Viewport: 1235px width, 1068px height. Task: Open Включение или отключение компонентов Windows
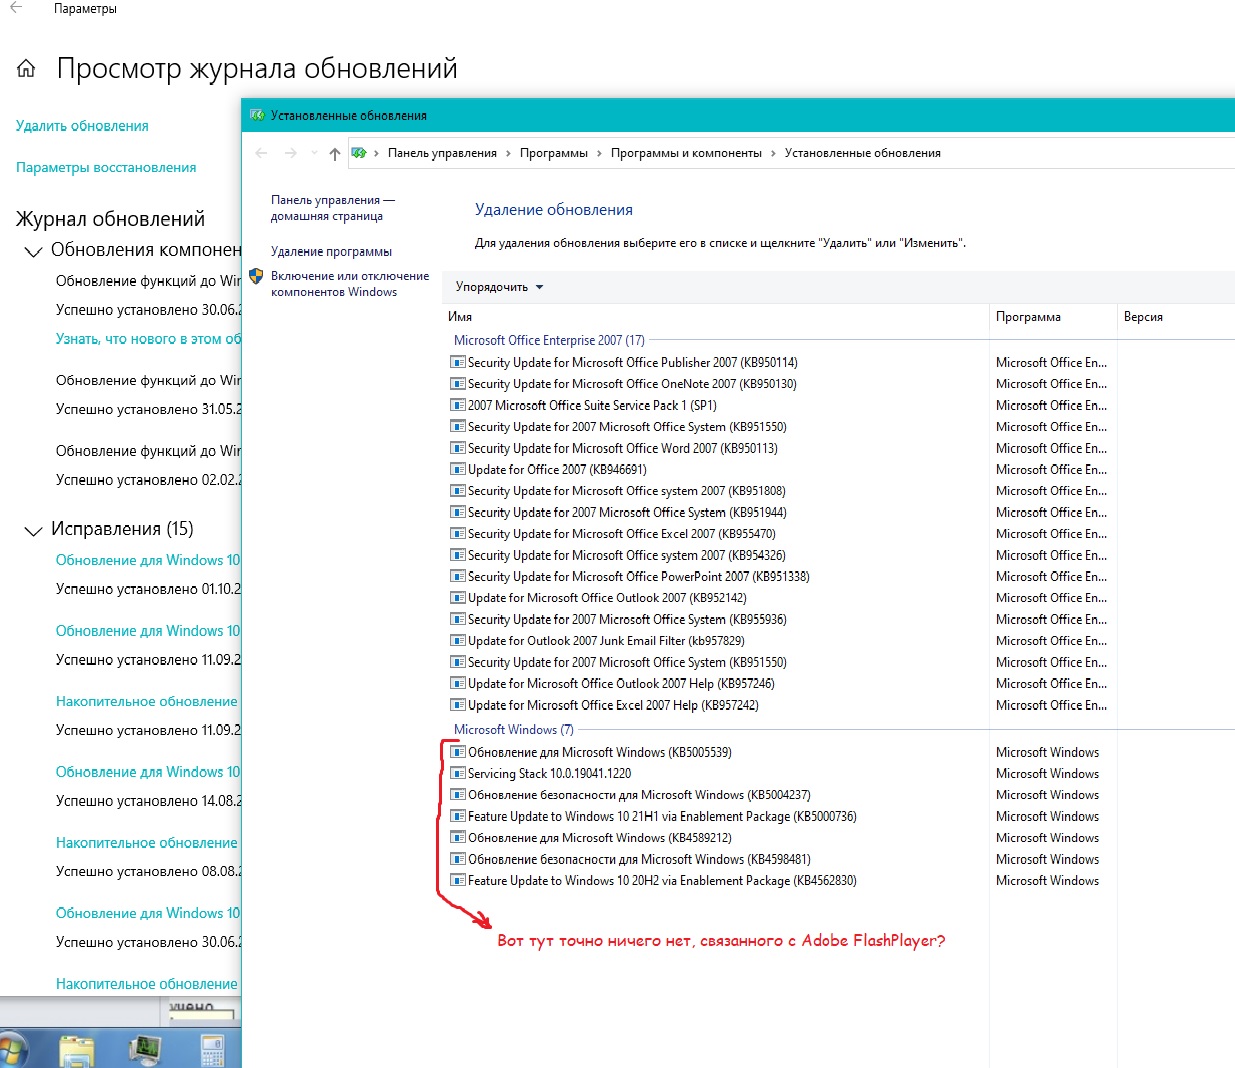tap(350, 284)
